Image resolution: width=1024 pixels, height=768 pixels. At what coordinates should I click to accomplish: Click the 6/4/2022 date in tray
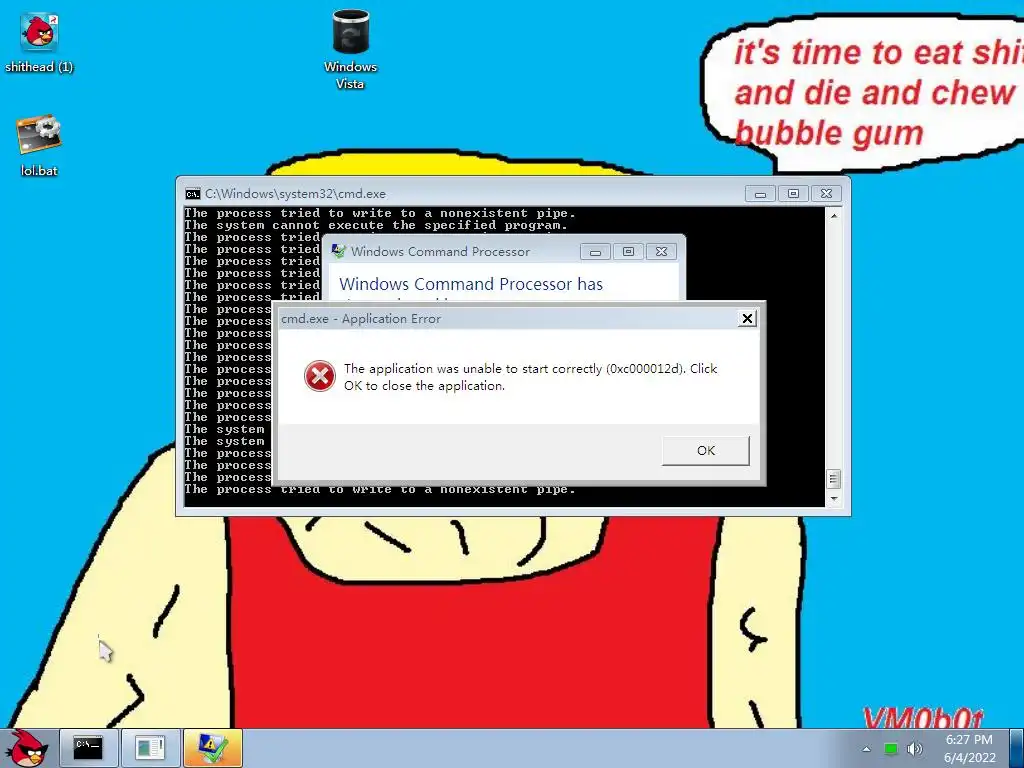tap(969, 758)
